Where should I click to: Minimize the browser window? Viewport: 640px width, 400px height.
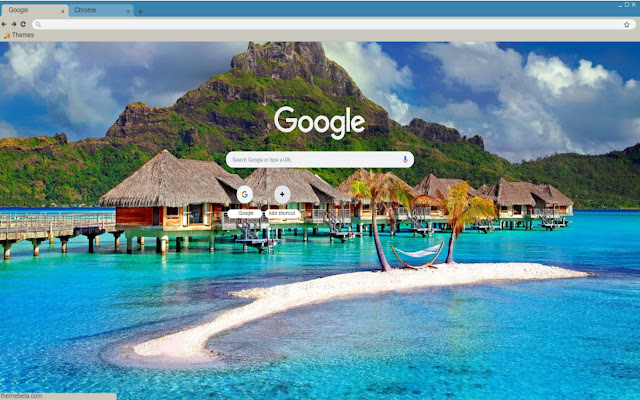[x=620, y=5]
